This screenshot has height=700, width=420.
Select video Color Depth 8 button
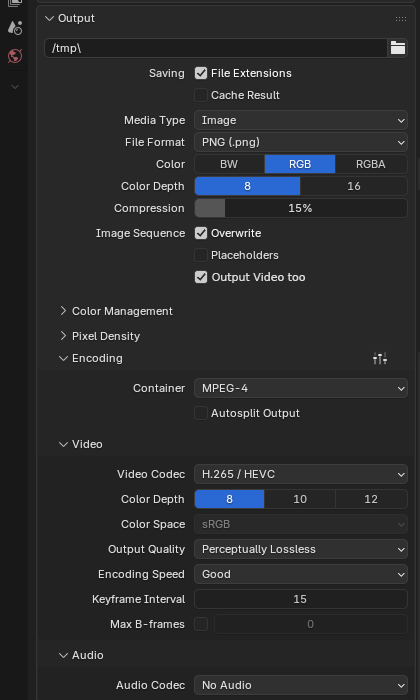click(x=229, y=499)
